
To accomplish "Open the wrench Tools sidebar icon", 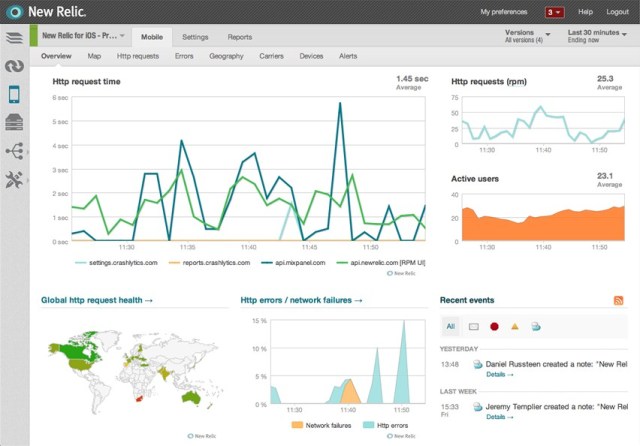I will [14, 179].
